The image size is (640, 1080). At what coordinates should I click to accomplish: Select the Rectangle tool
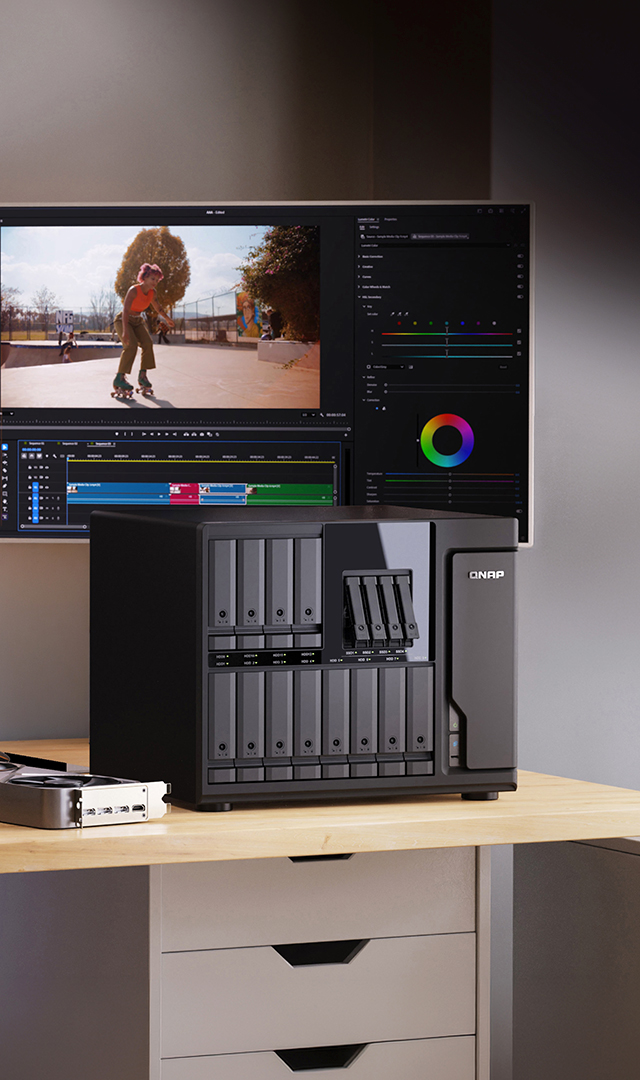(5, 494)
